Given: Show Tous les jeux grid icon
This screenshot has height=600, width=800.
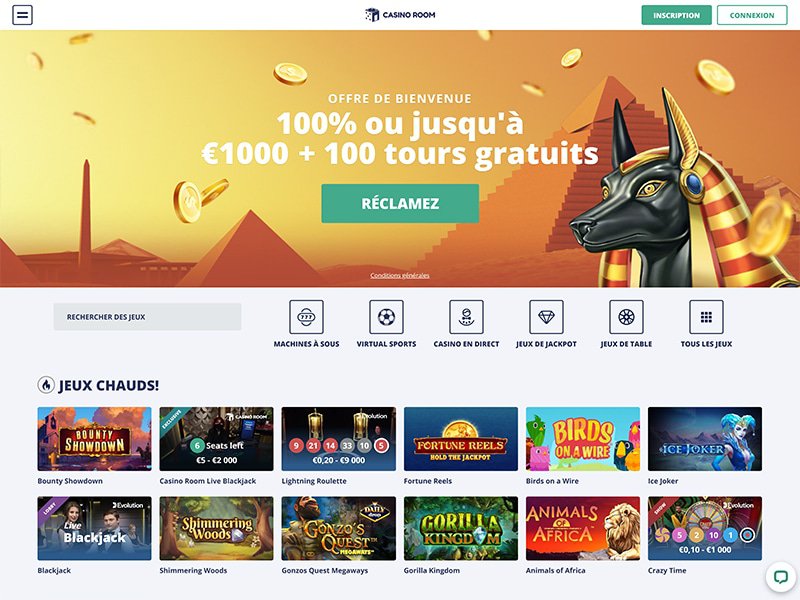Looking at the screenshot, I should pyautogui.click(x=706, y=317).
